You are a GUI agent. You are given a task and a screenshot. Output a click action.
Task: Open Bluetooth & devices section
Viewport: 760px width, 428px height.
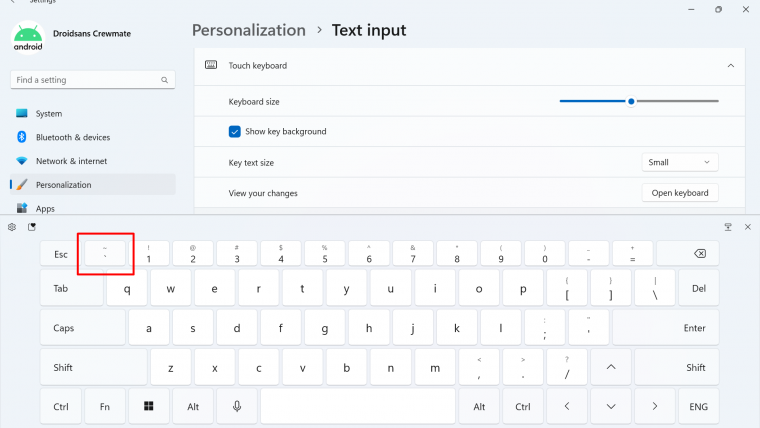pyautogui.click(x=72, y=137)
